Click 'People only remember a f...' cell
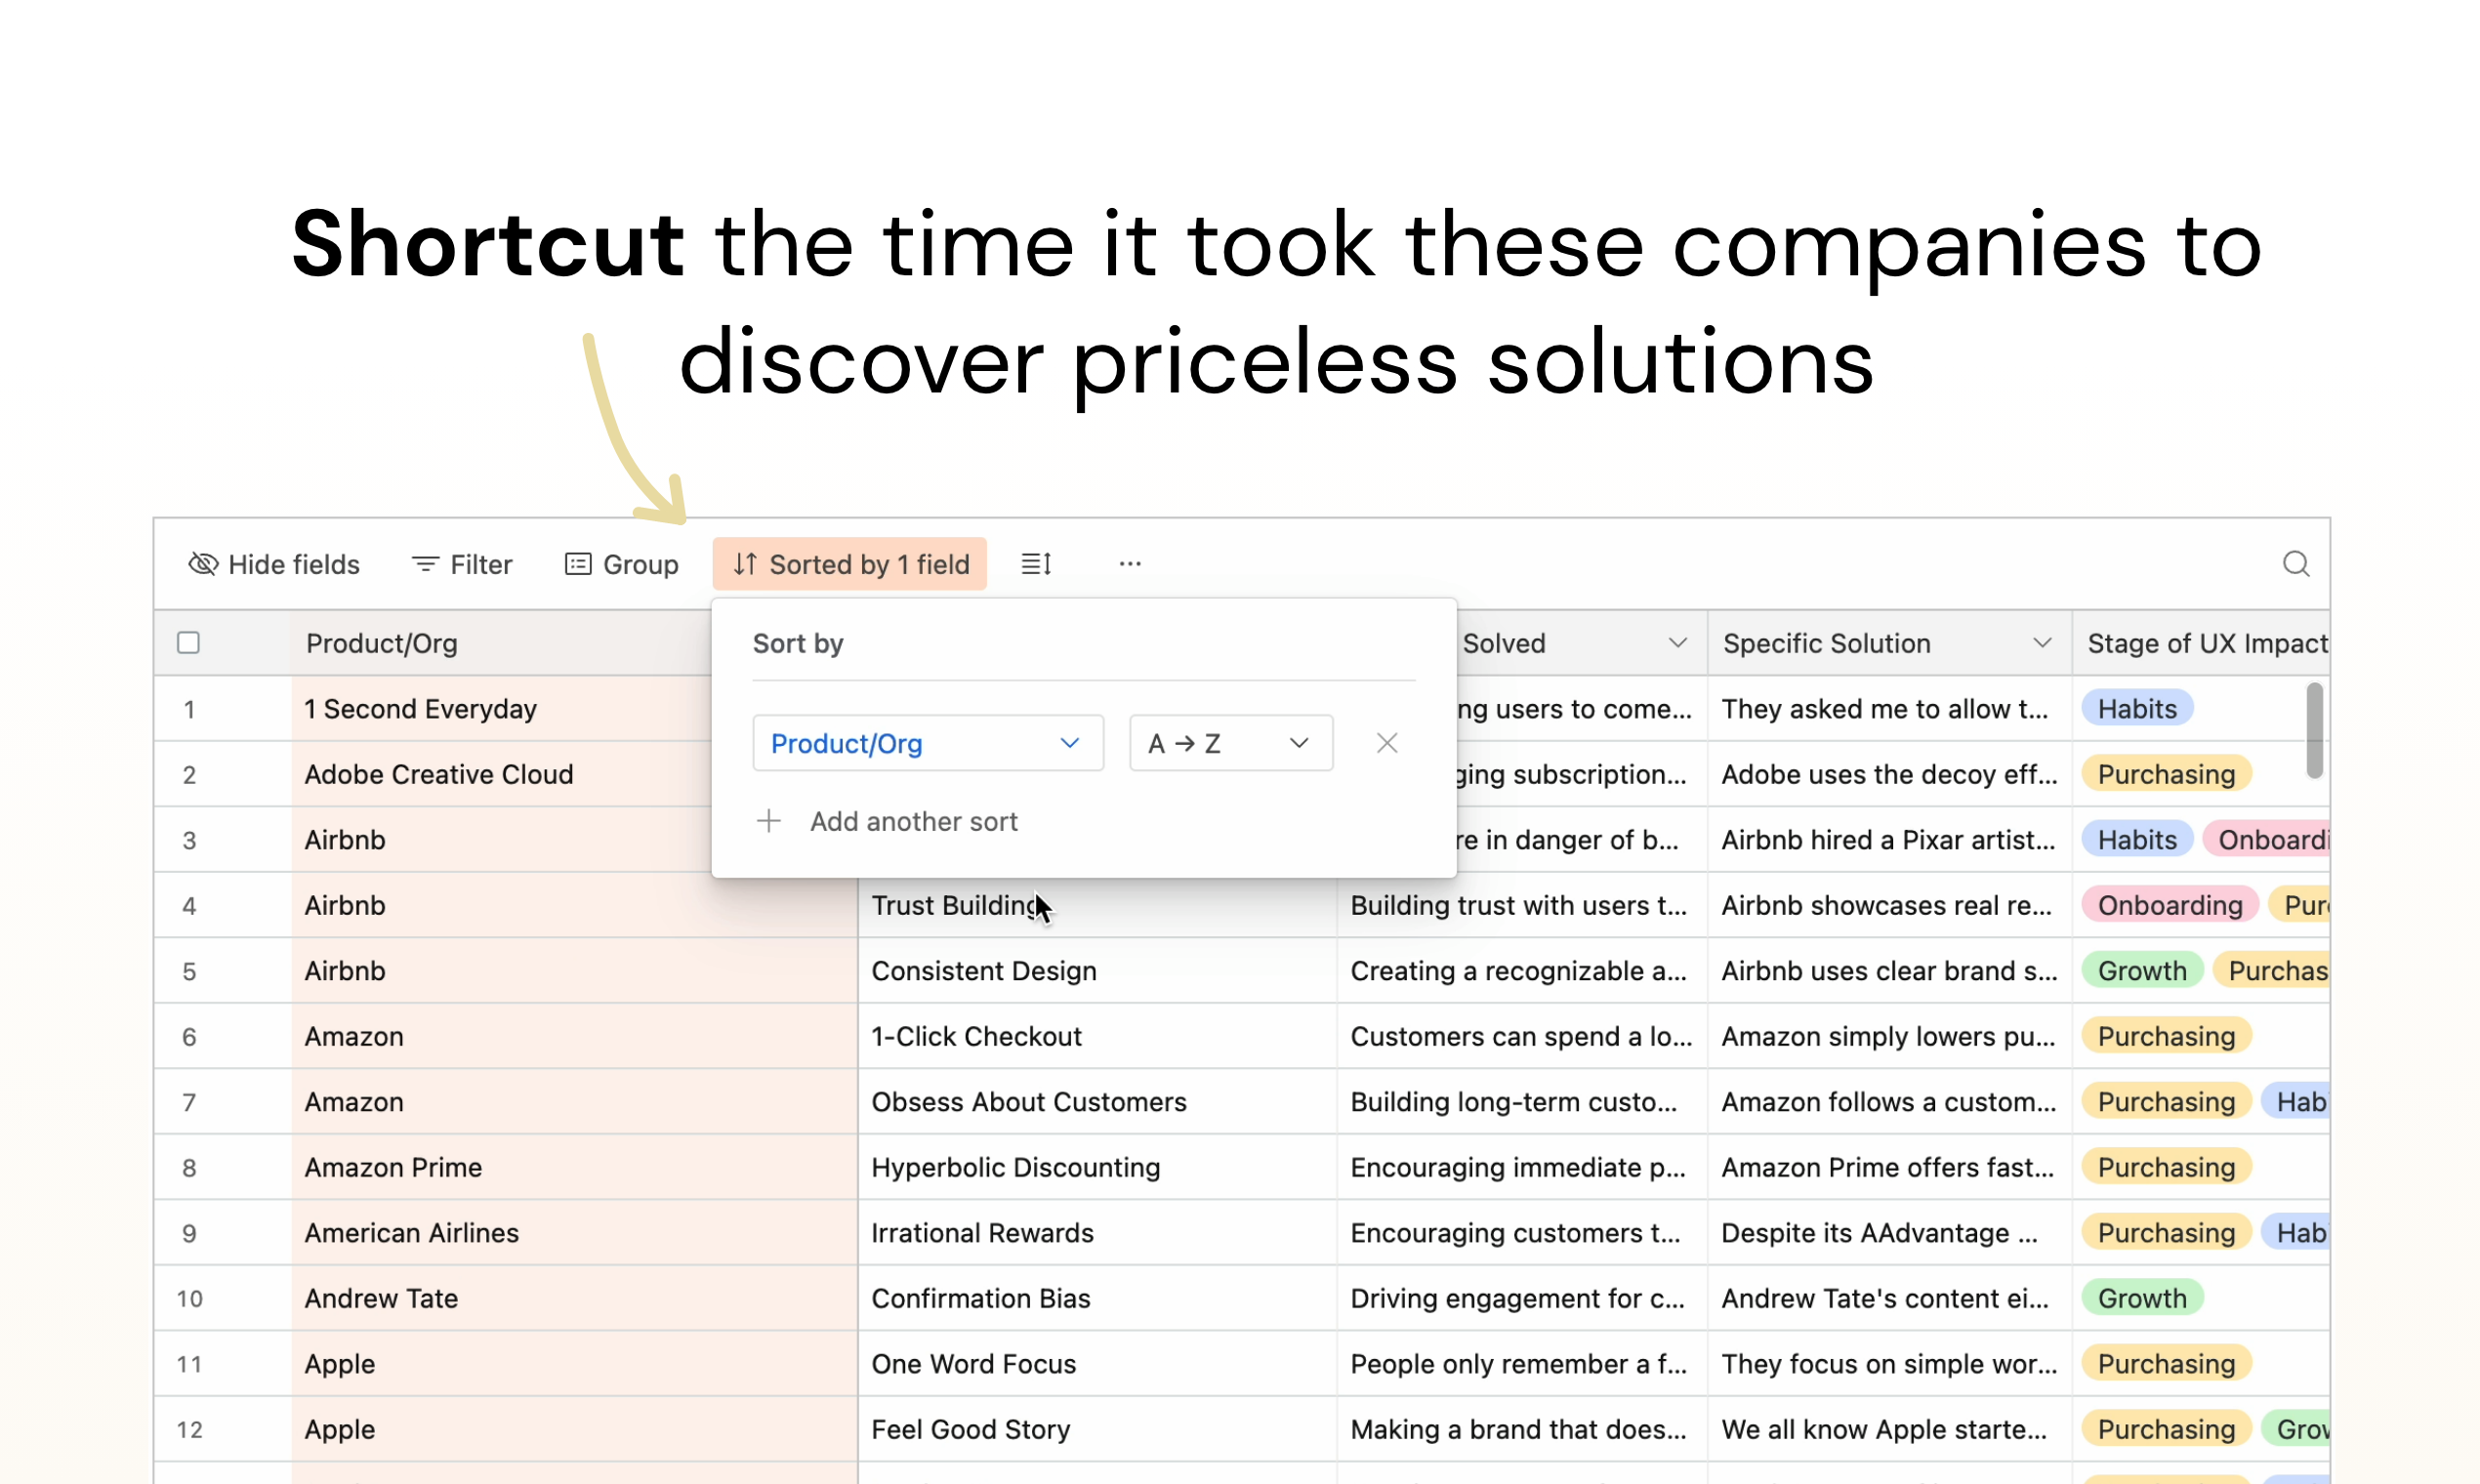This screenshot has width=2480, height=1484. pyautogui.click(x=1522, y=1364)
